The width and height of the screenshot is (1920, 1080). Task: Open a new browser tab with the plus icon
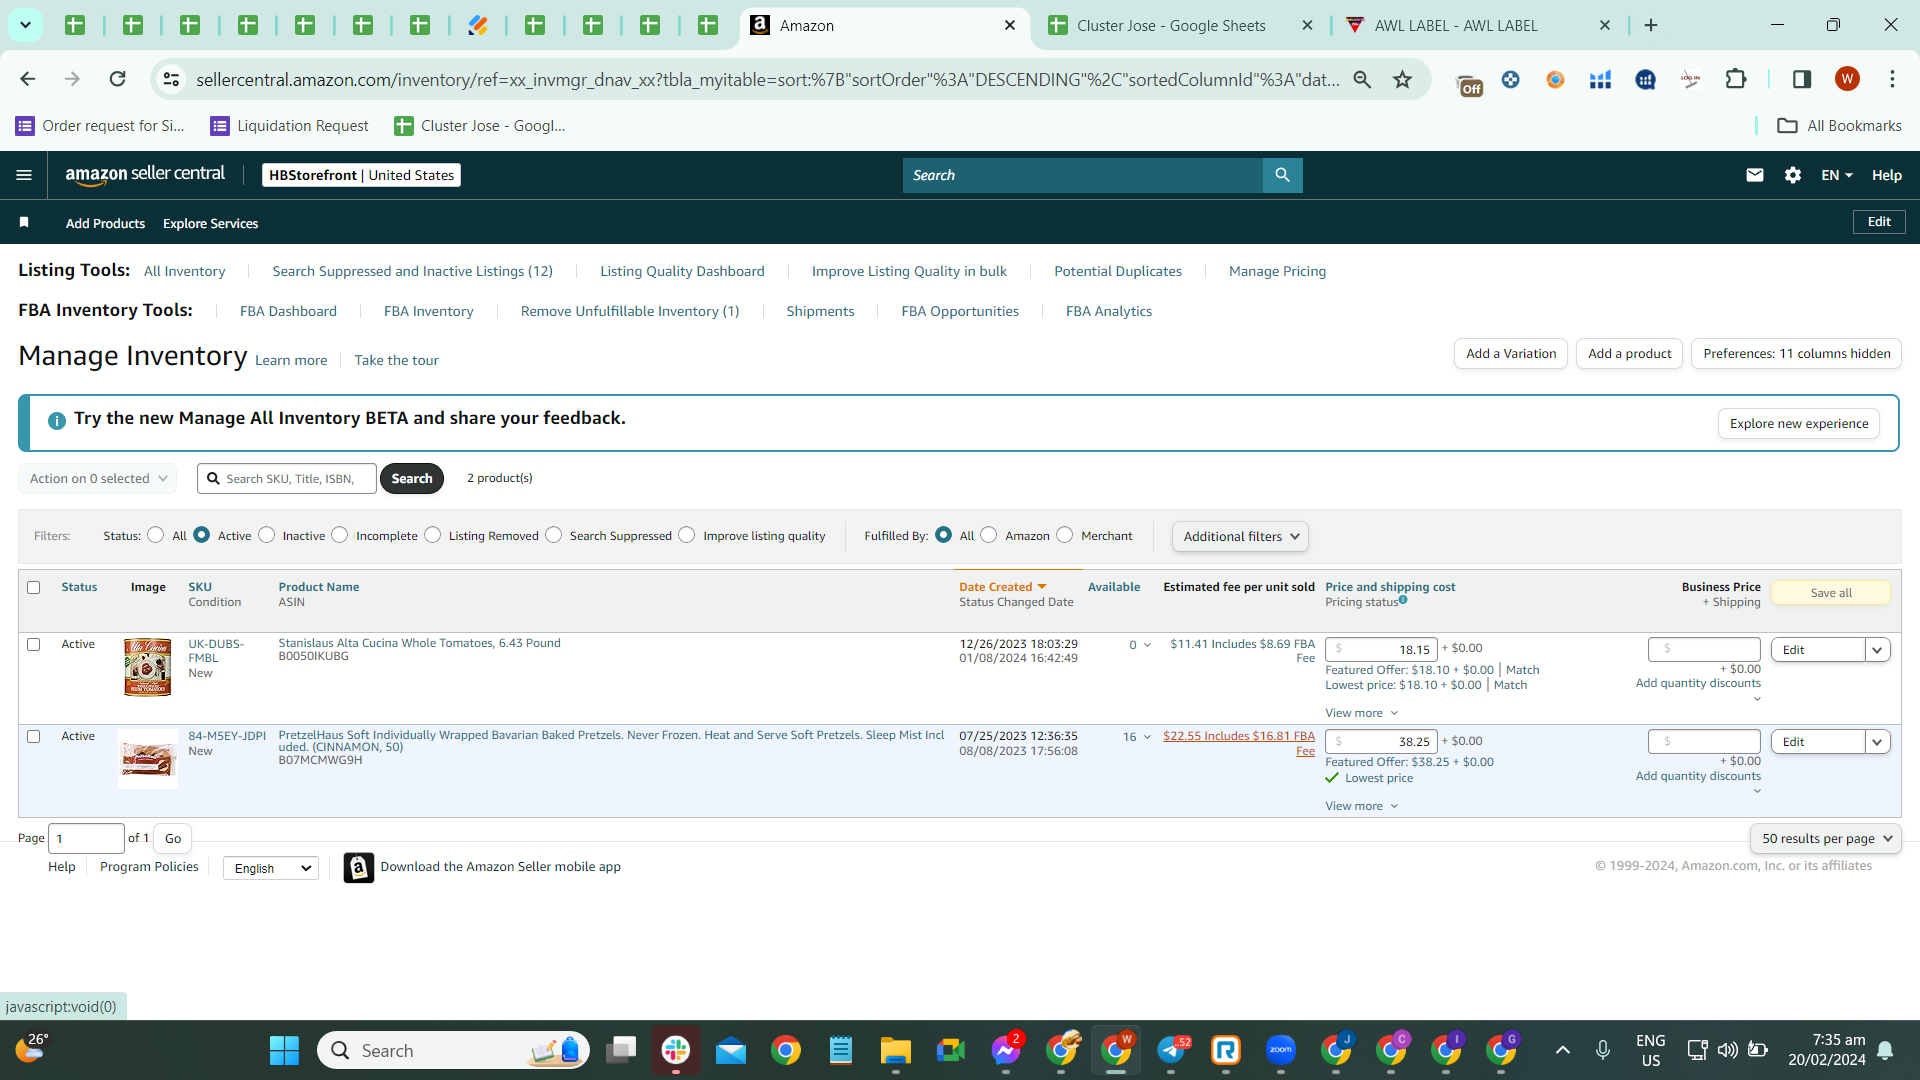(x=1651, y=26)
